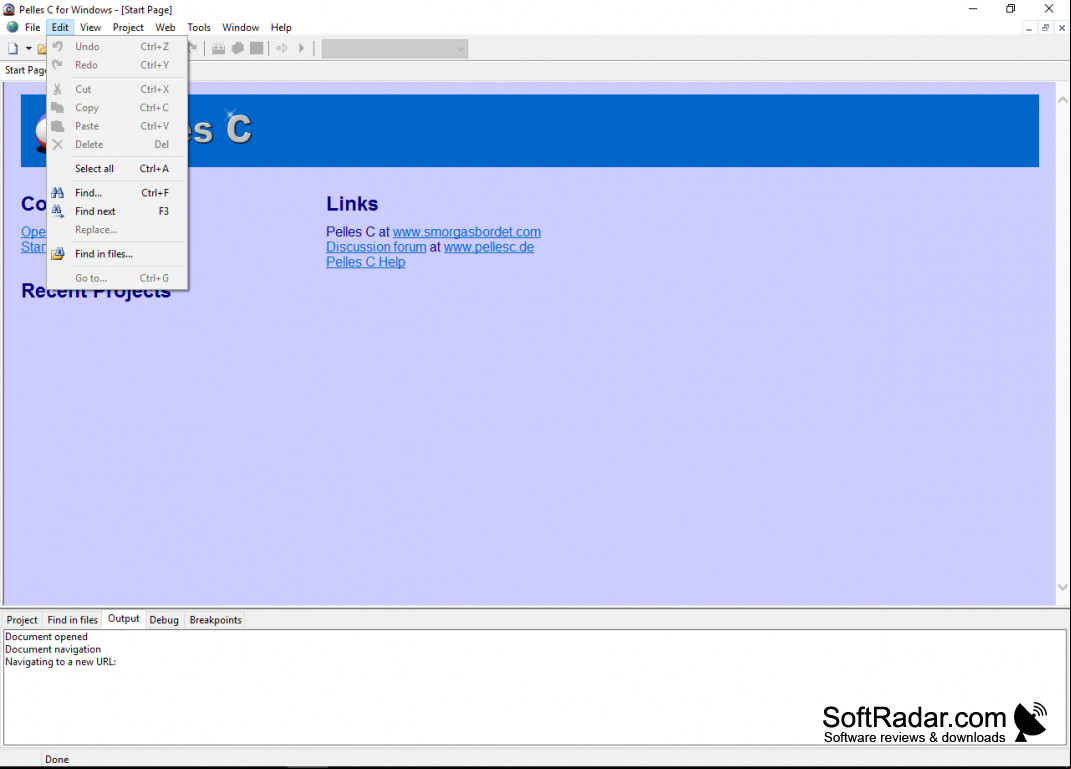The height and width of the screenshot is (769, 1071).
Task: Open the Help menu
Action: (x=281, y=27)
